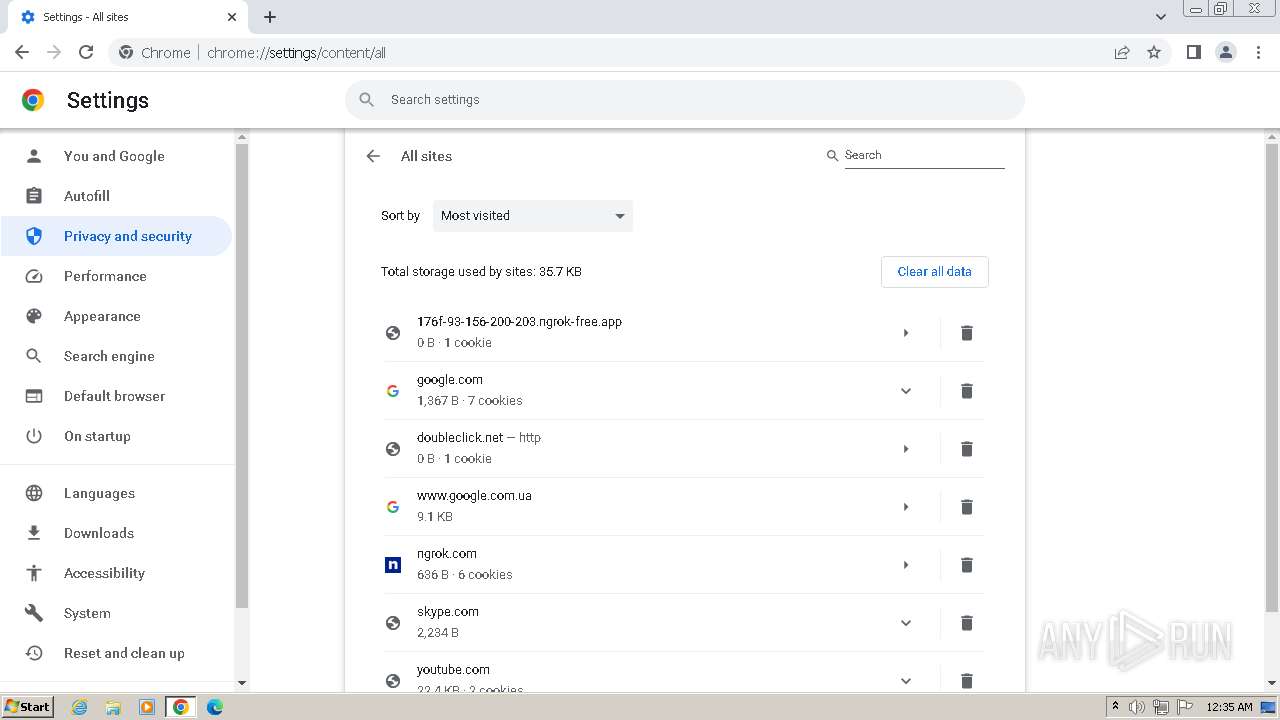Expand youtube.com site group
This screenshot has width=1280, height=720.
(x=906, y=681)
